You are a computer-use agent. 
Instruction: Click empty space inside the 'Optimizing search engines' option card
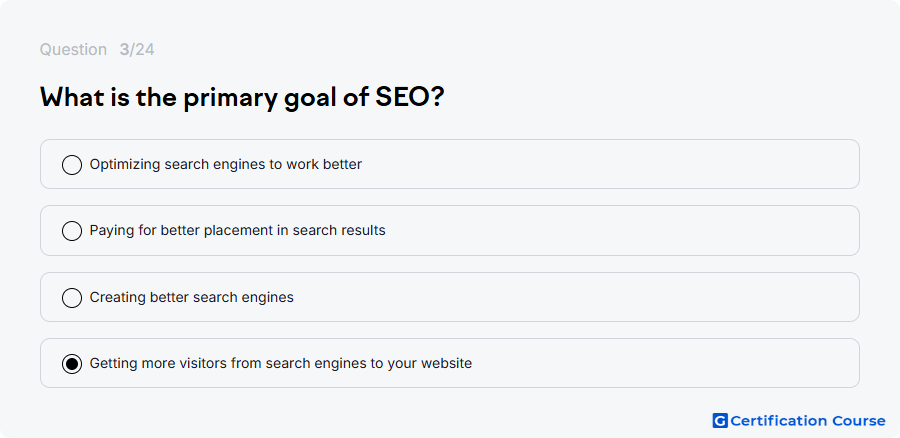point(608,164)
